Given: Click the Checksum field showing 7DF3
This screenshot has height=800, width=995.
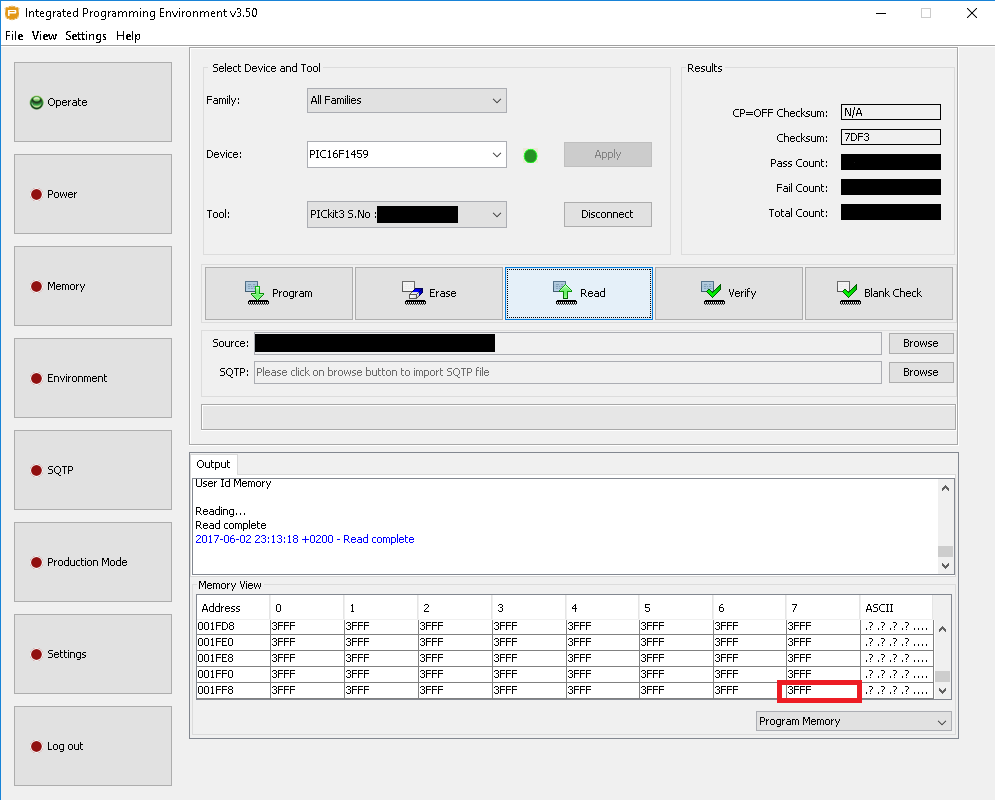Looking at the screenshot, I should tap(891, 137).
